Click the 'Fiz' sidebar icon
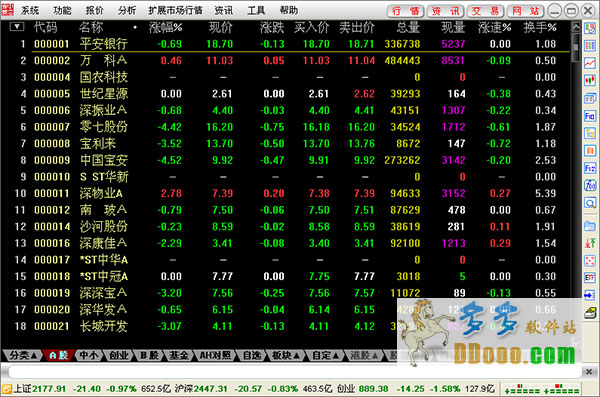 click(x=590, y=168)
